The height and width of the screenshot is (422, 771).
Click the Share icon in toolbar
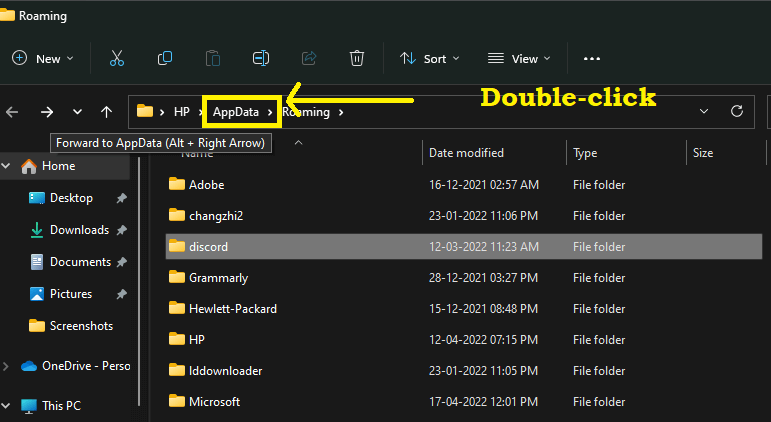click(309, 59)
